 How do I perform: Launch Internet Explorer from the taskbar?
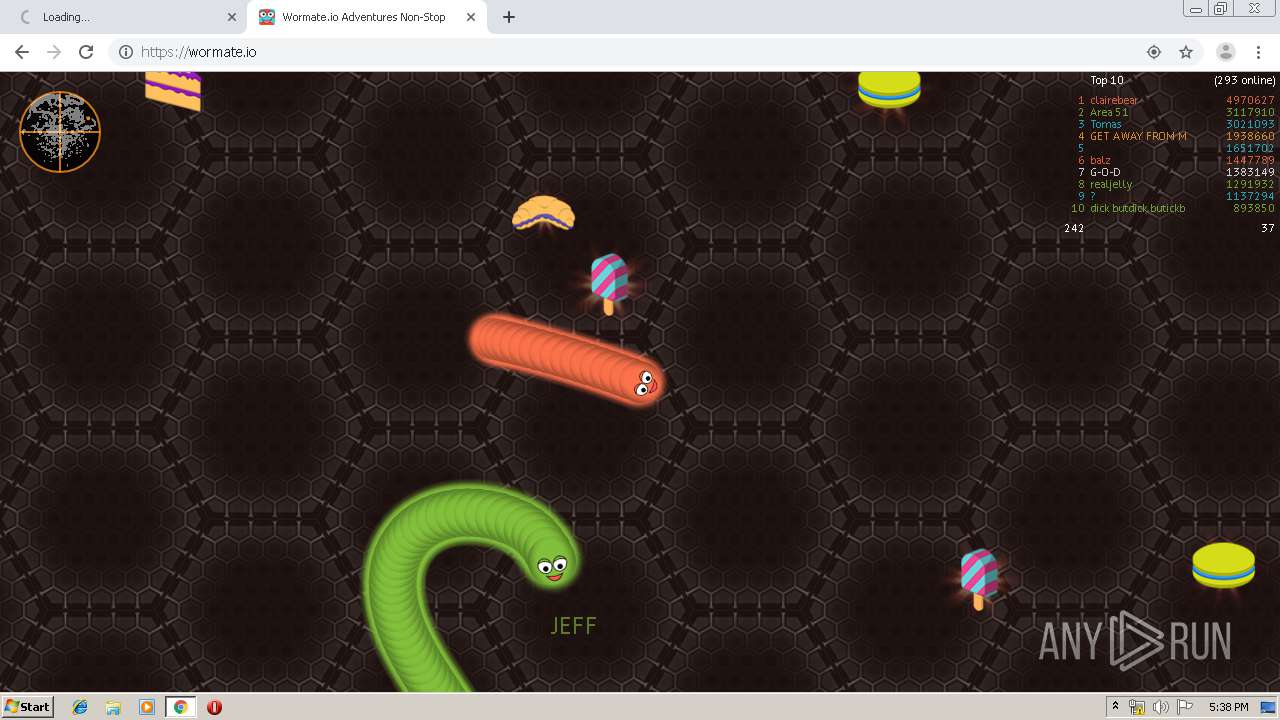(x=80, y=707)
